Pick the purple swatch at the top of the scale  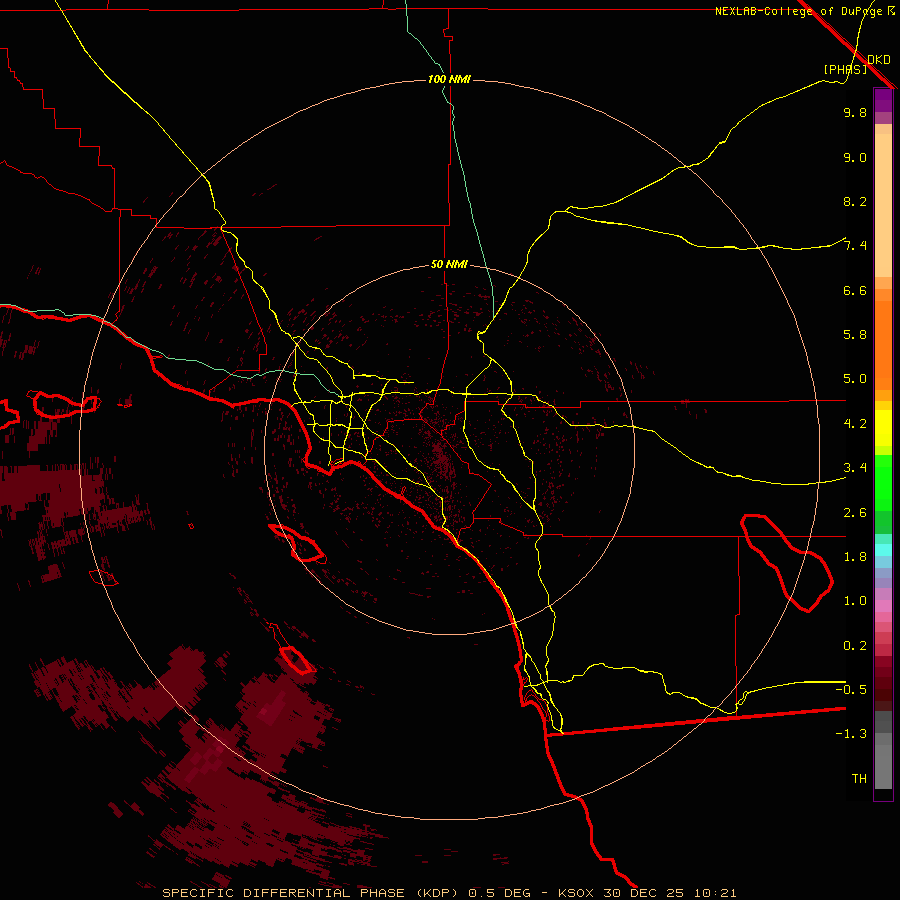point(883,100)
